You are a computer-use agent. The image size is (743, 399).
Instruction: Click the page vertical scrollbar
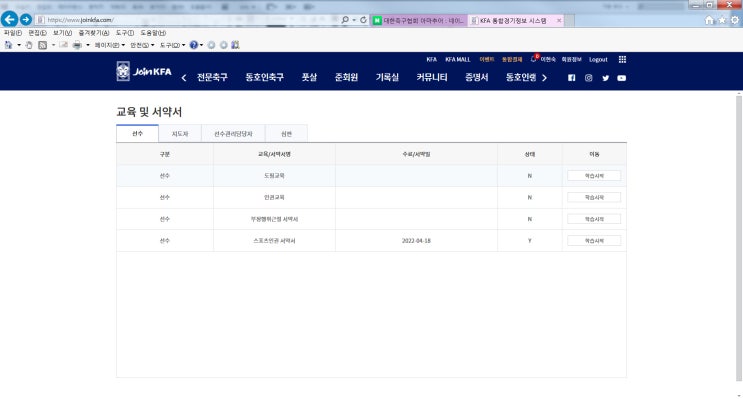click(739, 237)
